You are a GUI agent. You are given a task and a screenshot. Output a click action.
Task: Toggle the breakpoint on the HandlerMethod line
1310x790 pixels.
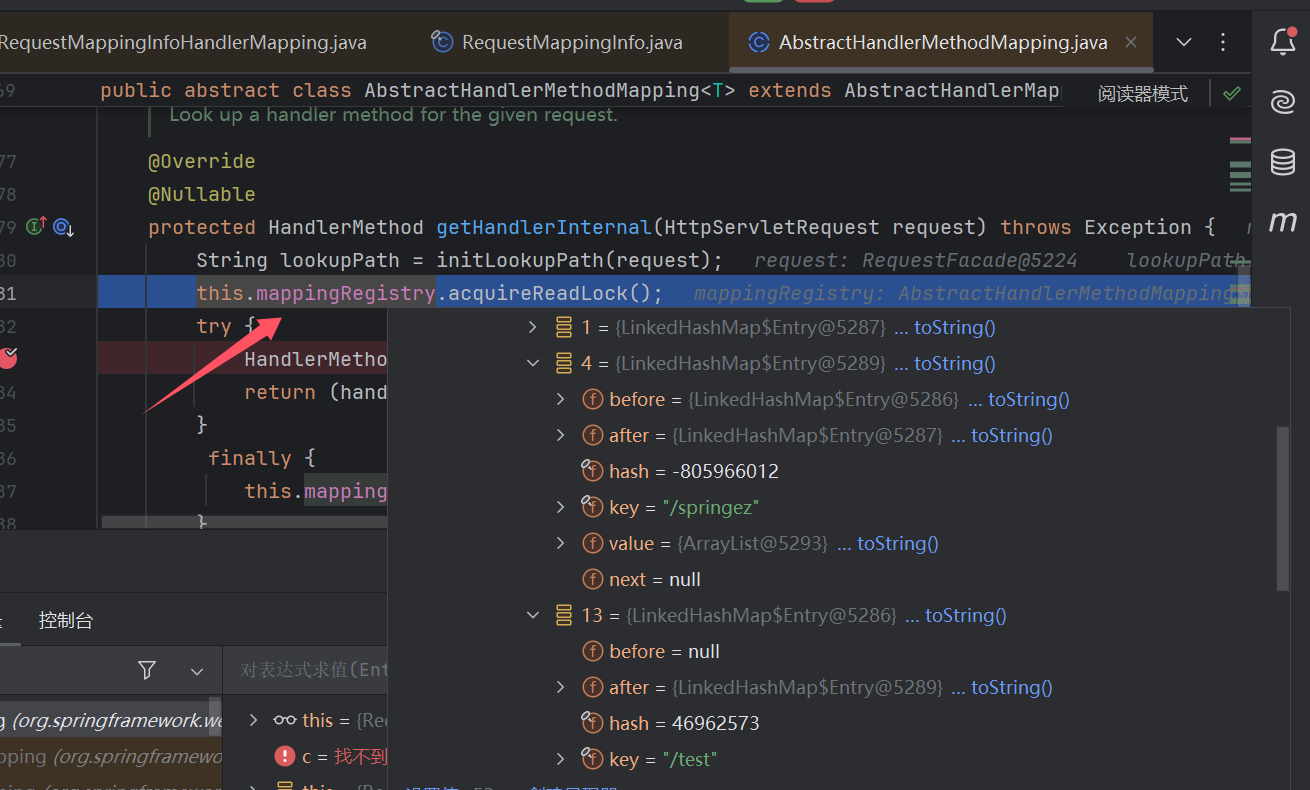click(9, 357)
